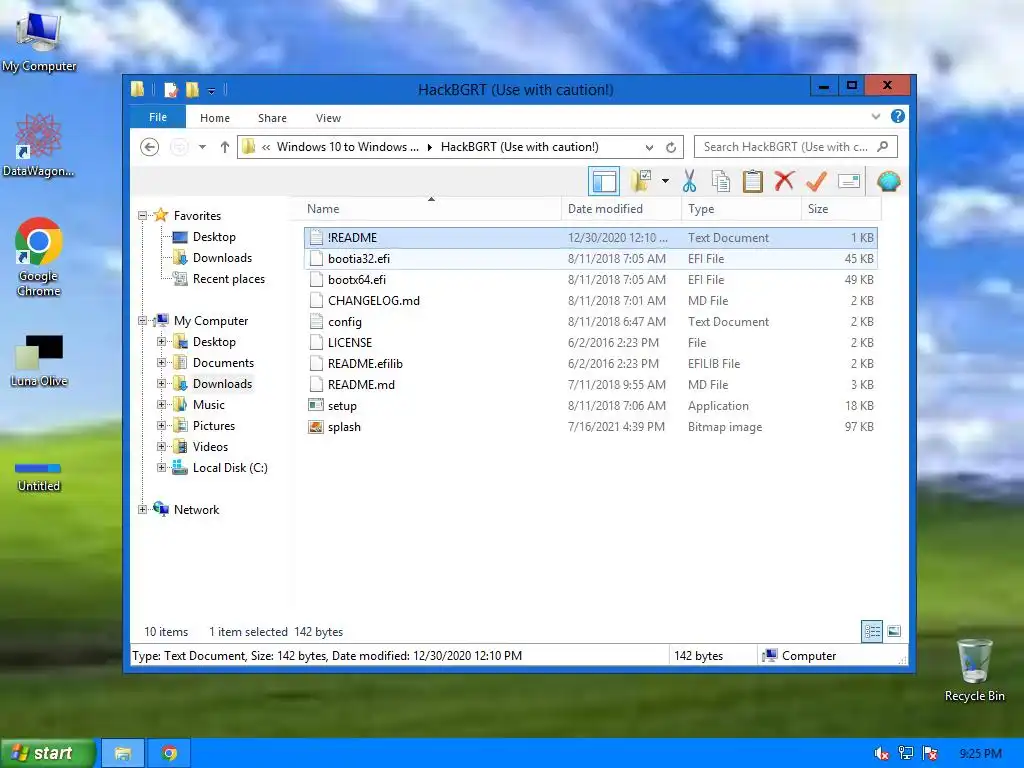Collapse the Favorites tree node

[x=142, y=216]
